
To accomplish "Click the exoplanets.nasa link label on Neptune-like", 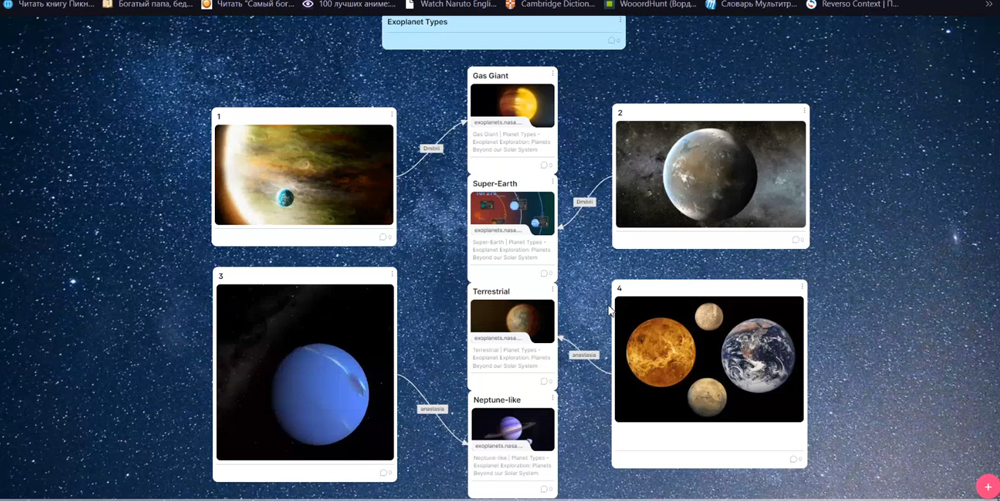I will pos(498,446).
